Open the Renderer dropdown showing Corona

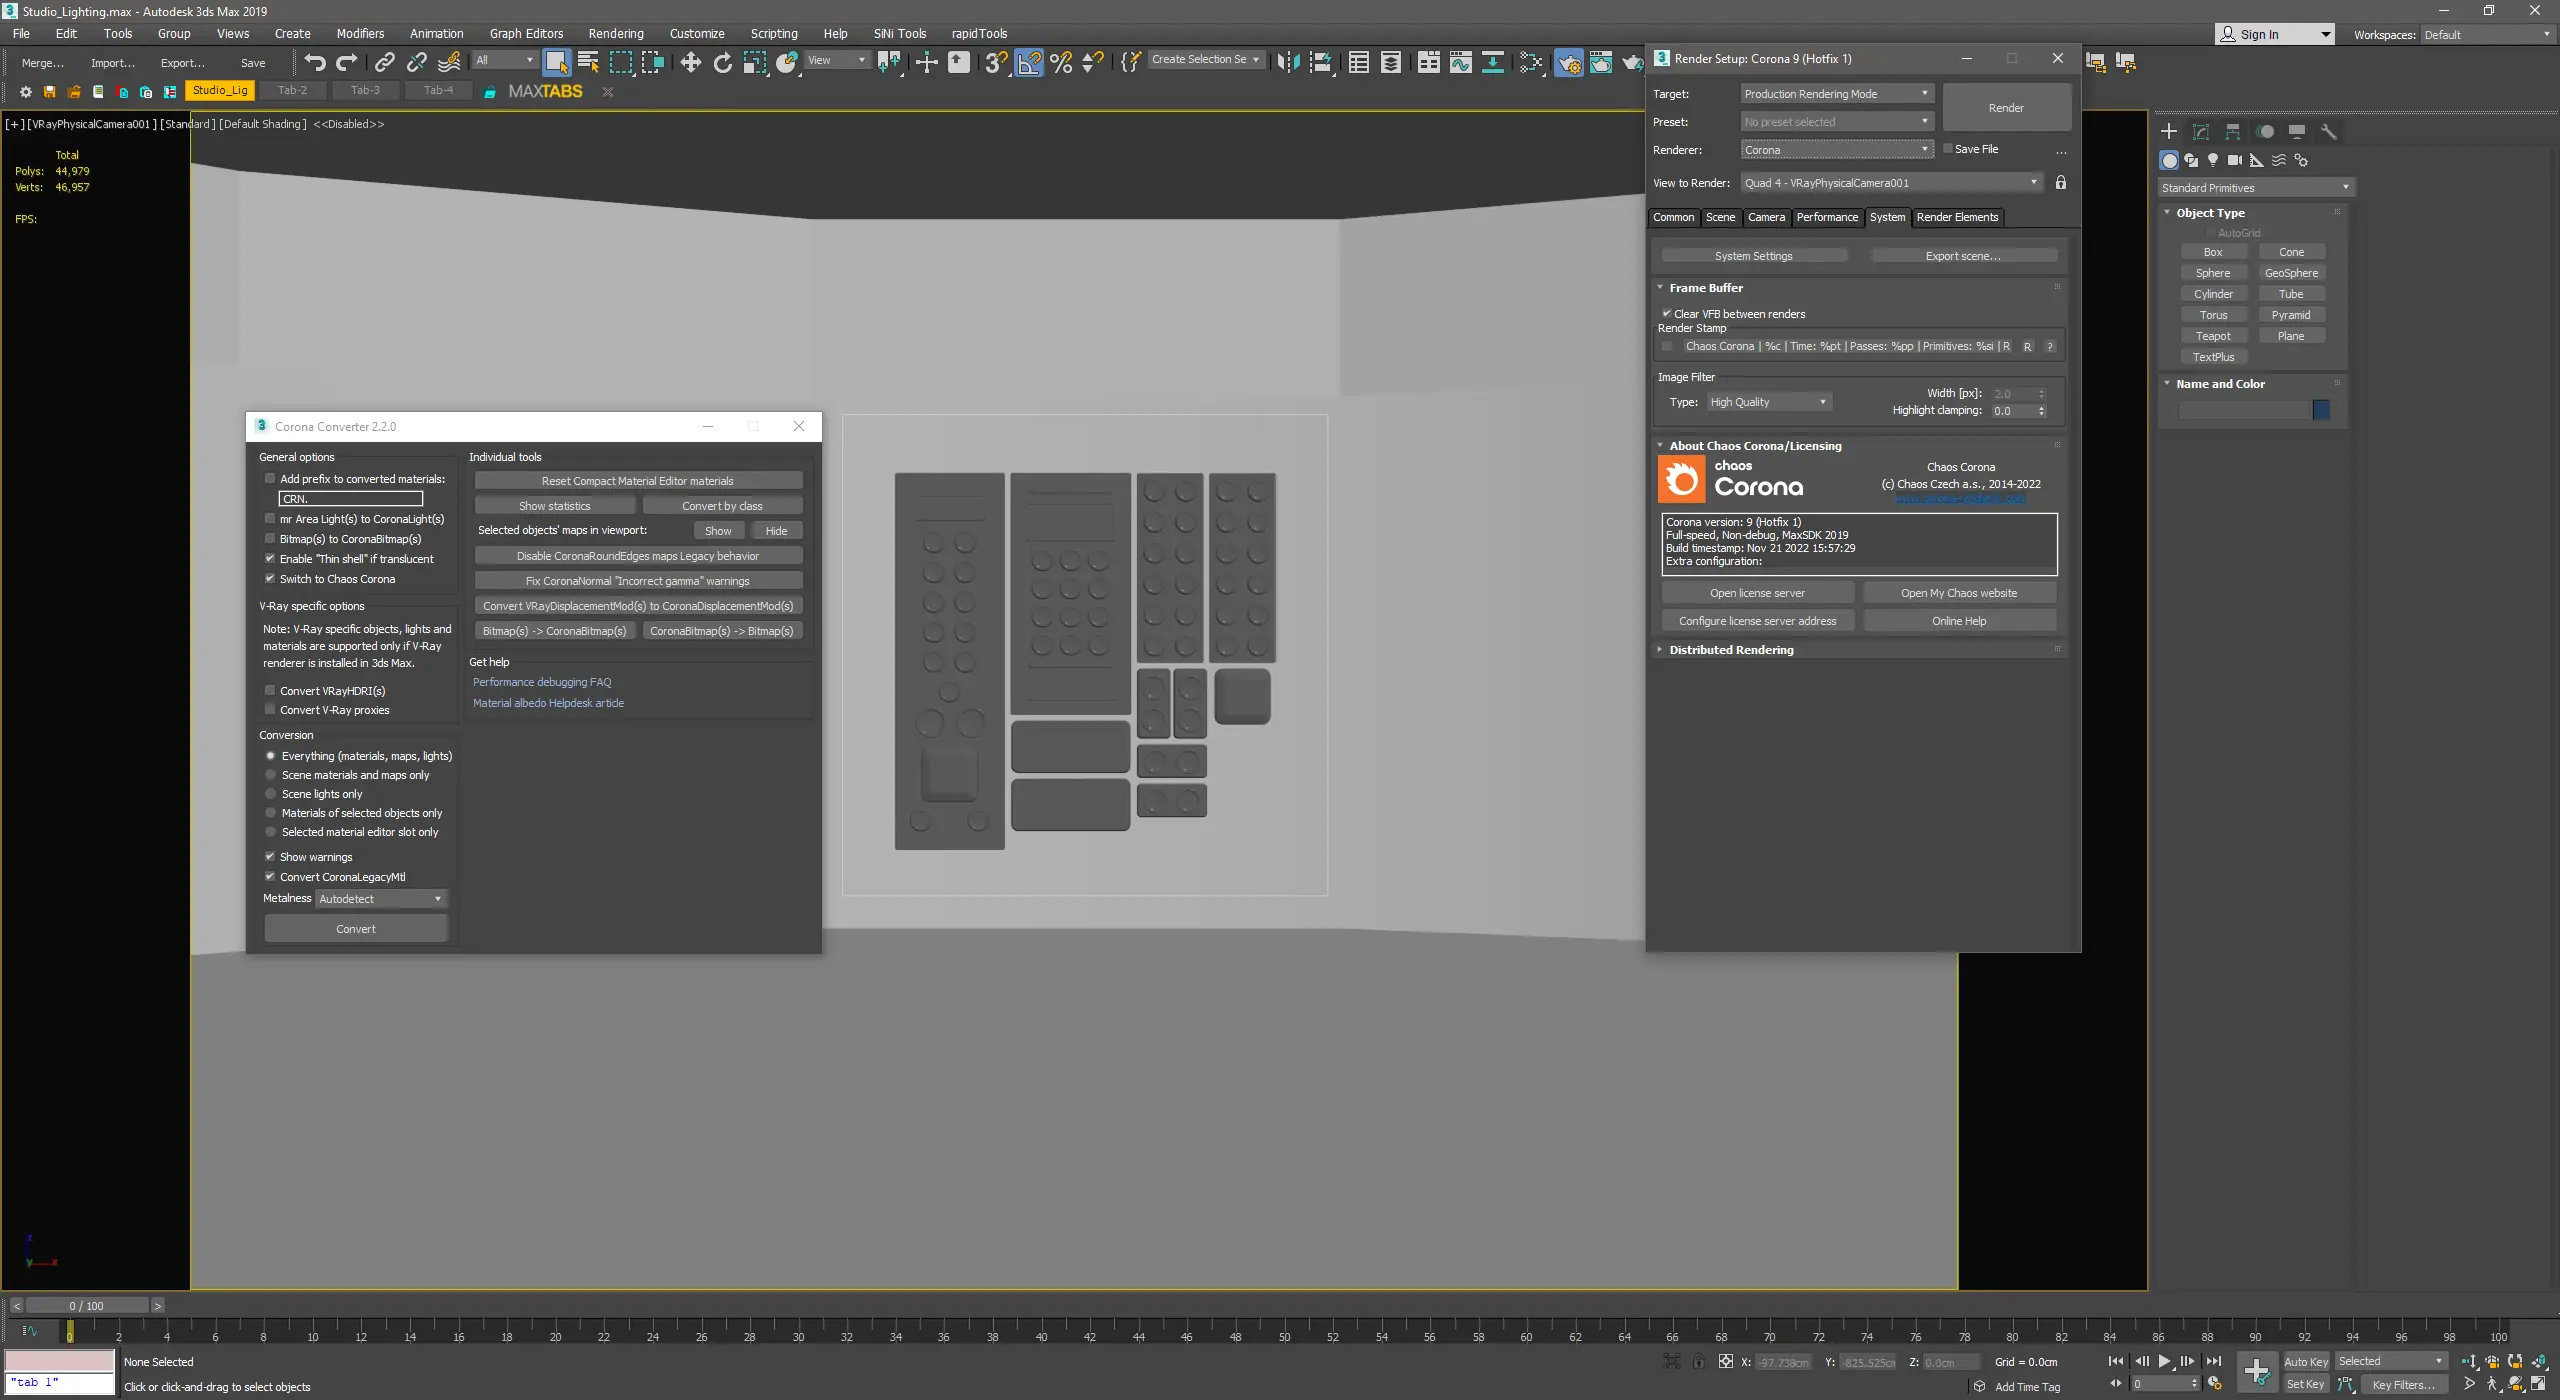pos(1836,150)
